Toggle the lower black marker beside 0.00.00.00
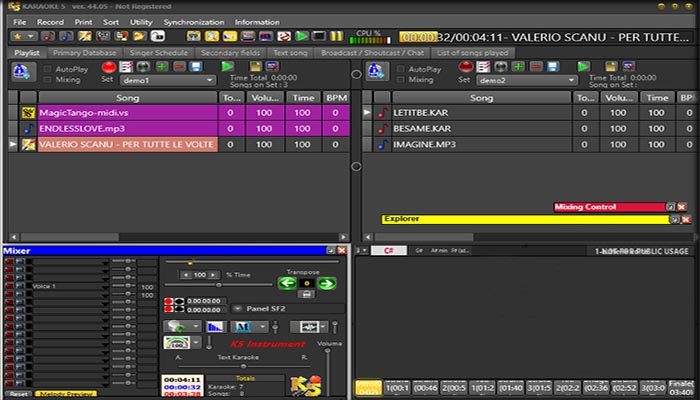700x400 pixels. coord(179,309)
